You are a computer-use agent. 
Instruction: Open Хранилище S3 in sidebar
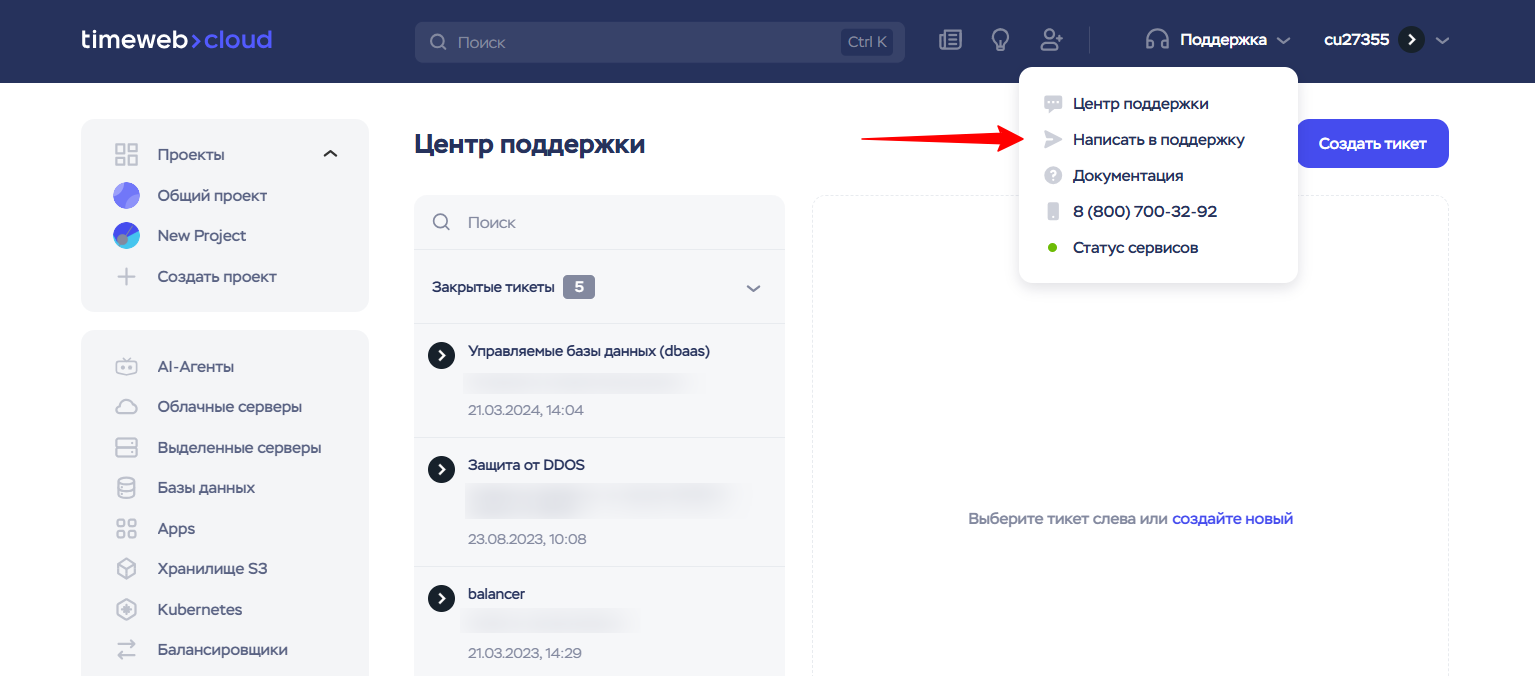click(x=212, y=569)
